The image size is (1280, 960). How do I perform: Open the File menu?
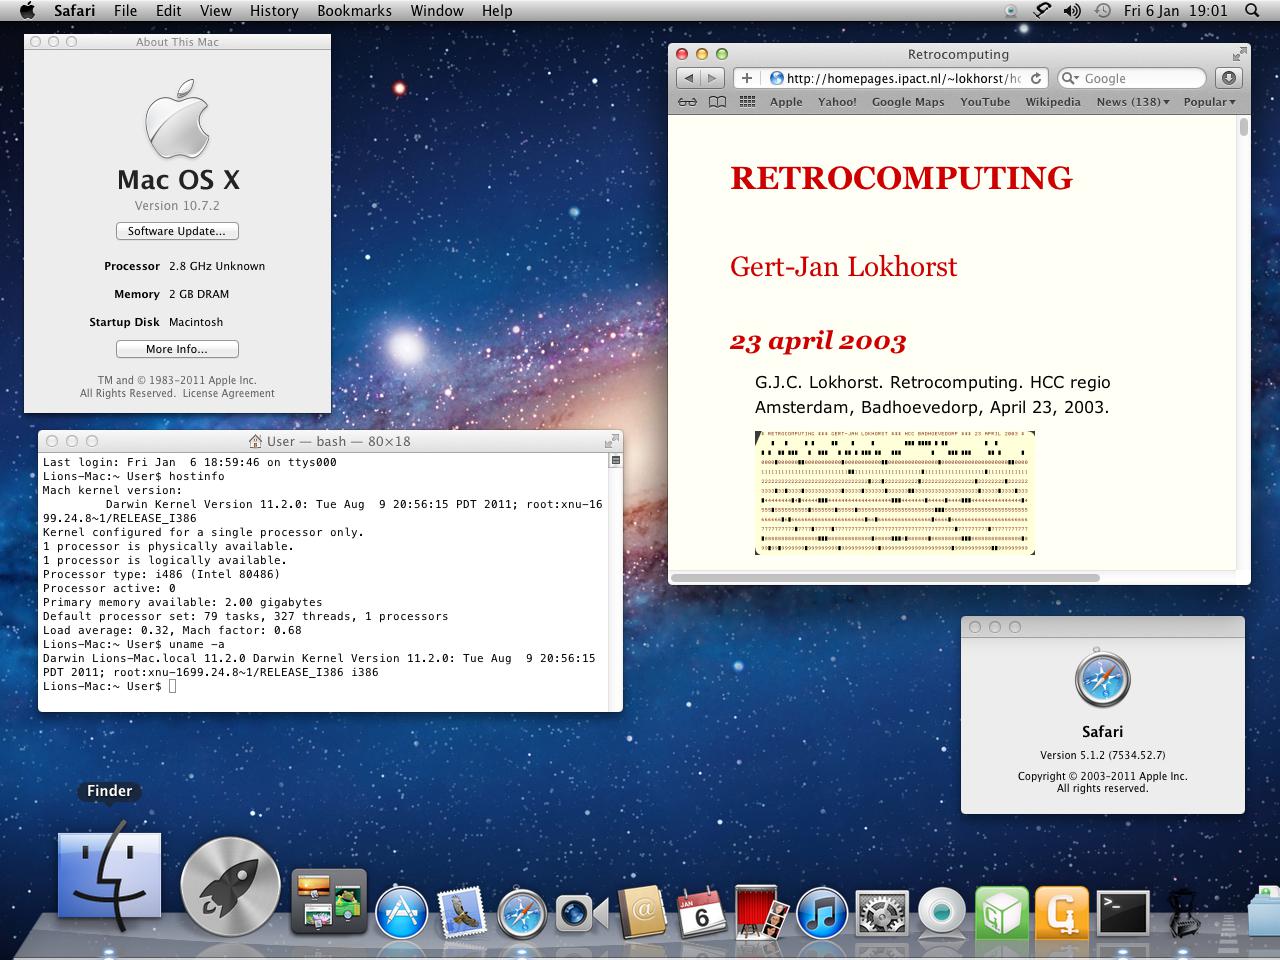pyautogui.click(x=126, y=10)
